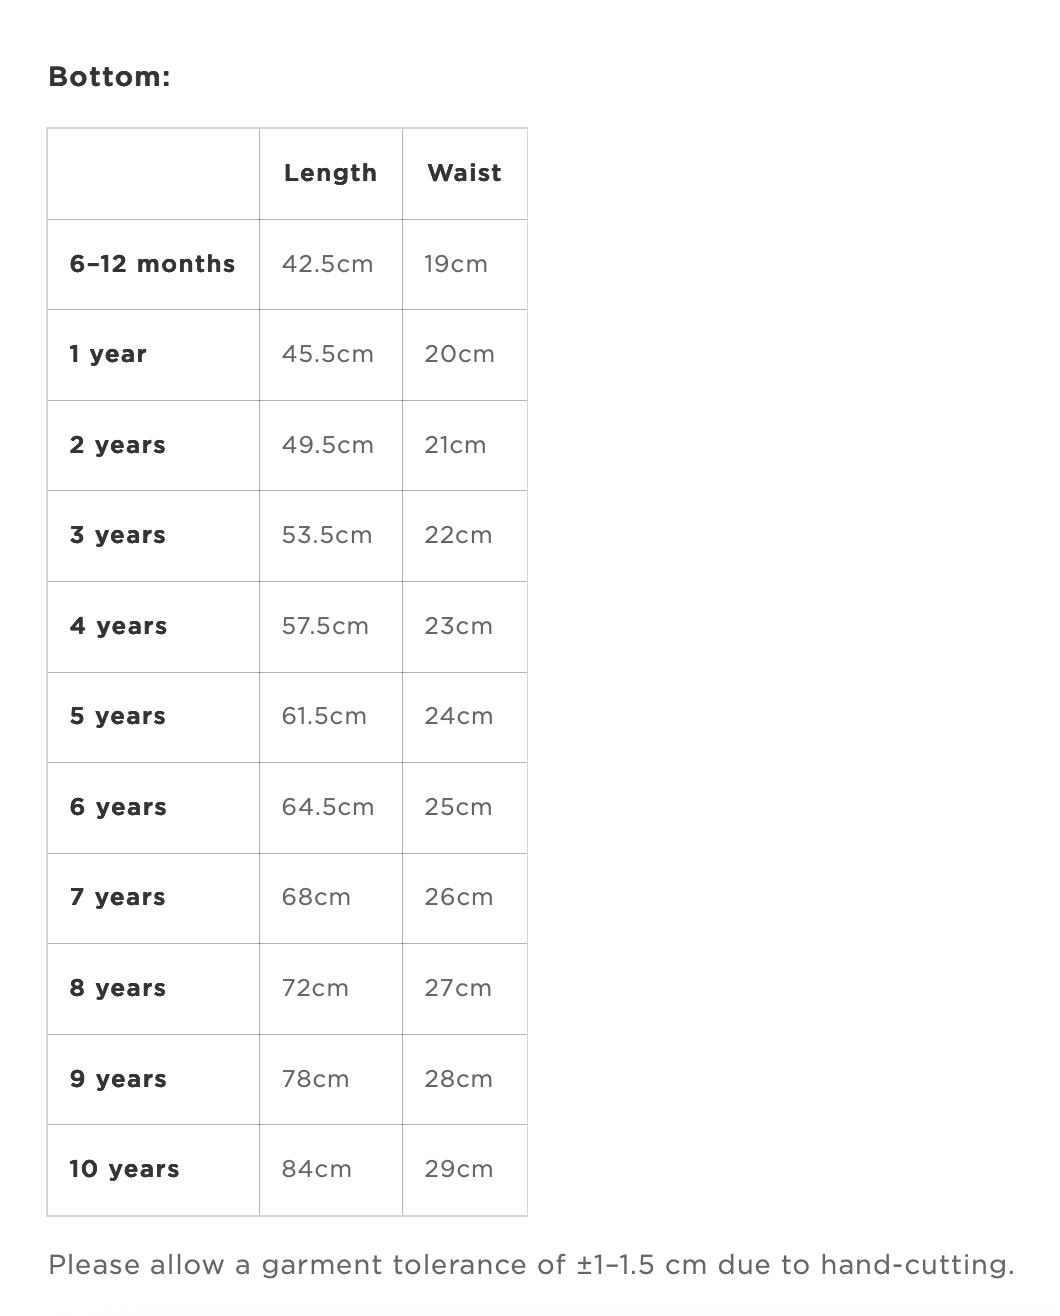Select the 10 years row label
The width and height of the screenshot is (1060, 1316).
pos(124,1169)
